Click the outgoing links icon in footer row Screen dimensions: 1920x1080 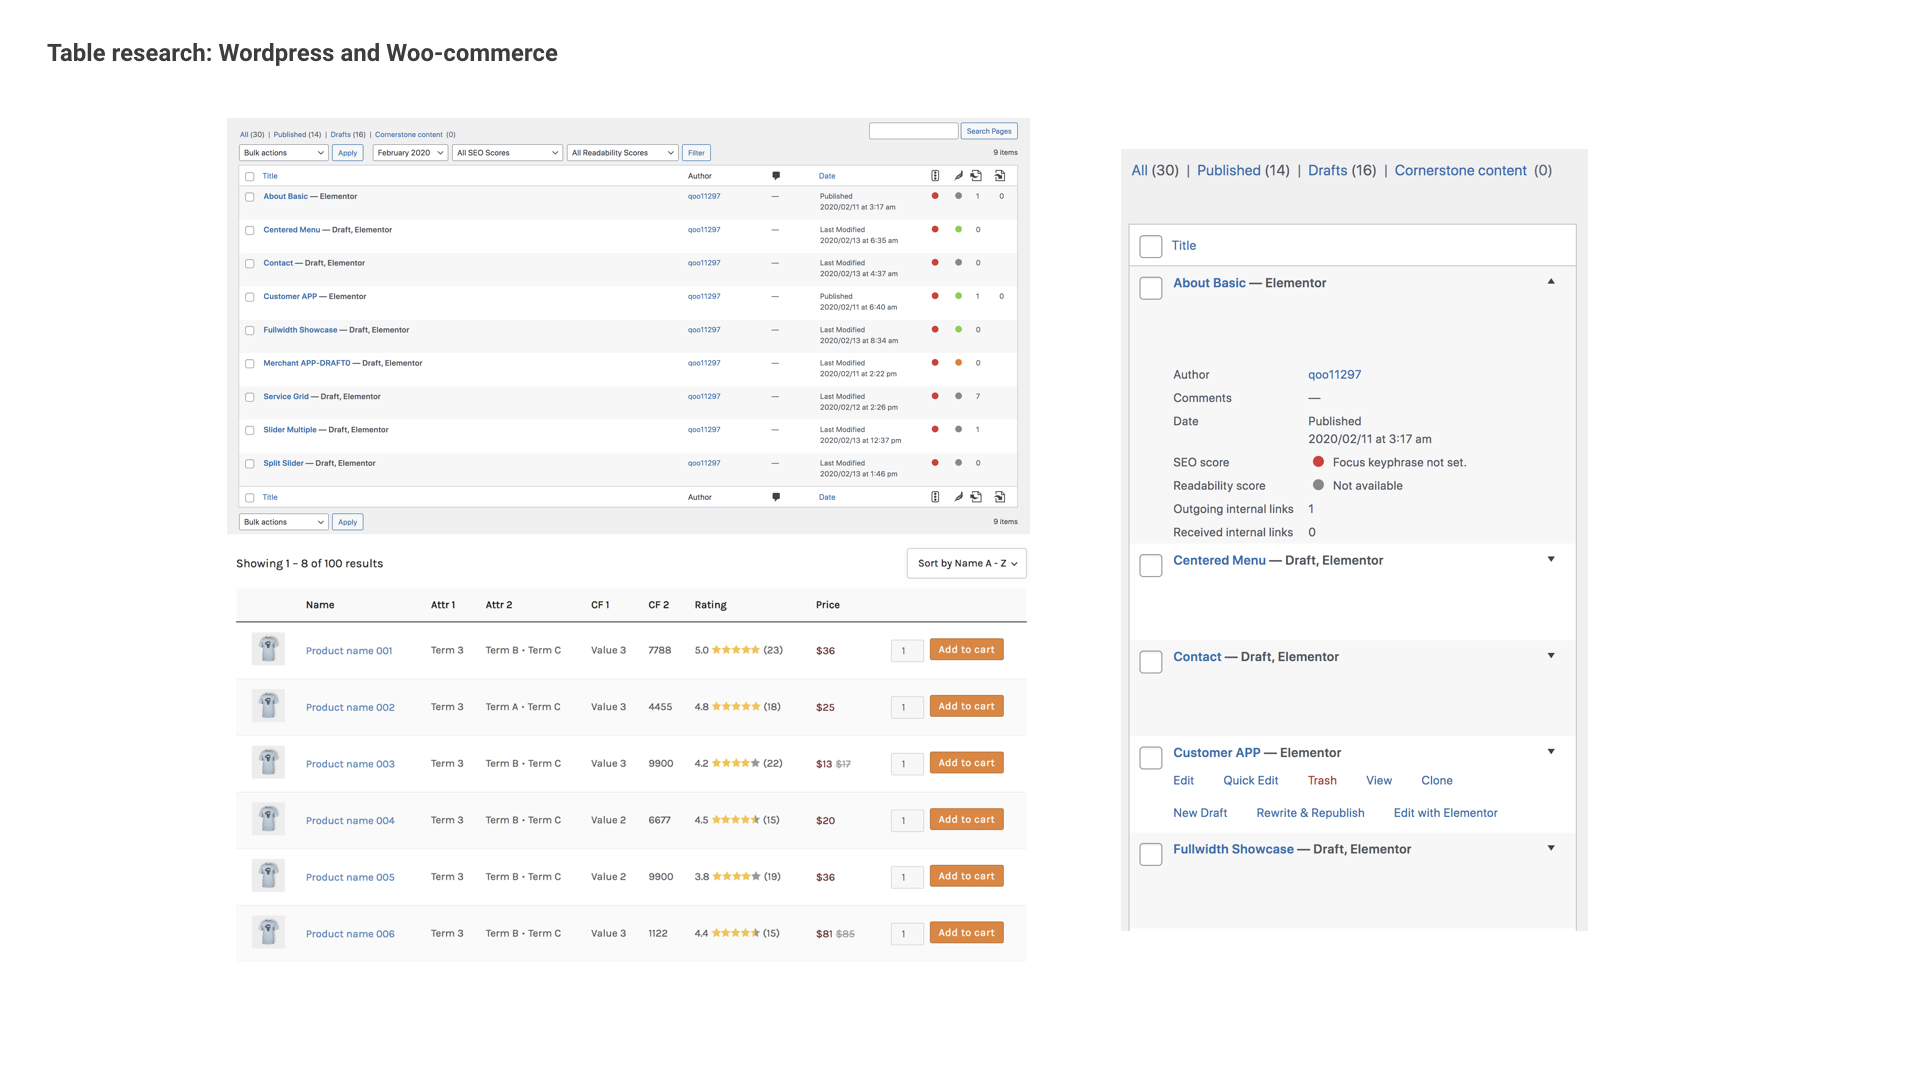click(x=976, y=497)
